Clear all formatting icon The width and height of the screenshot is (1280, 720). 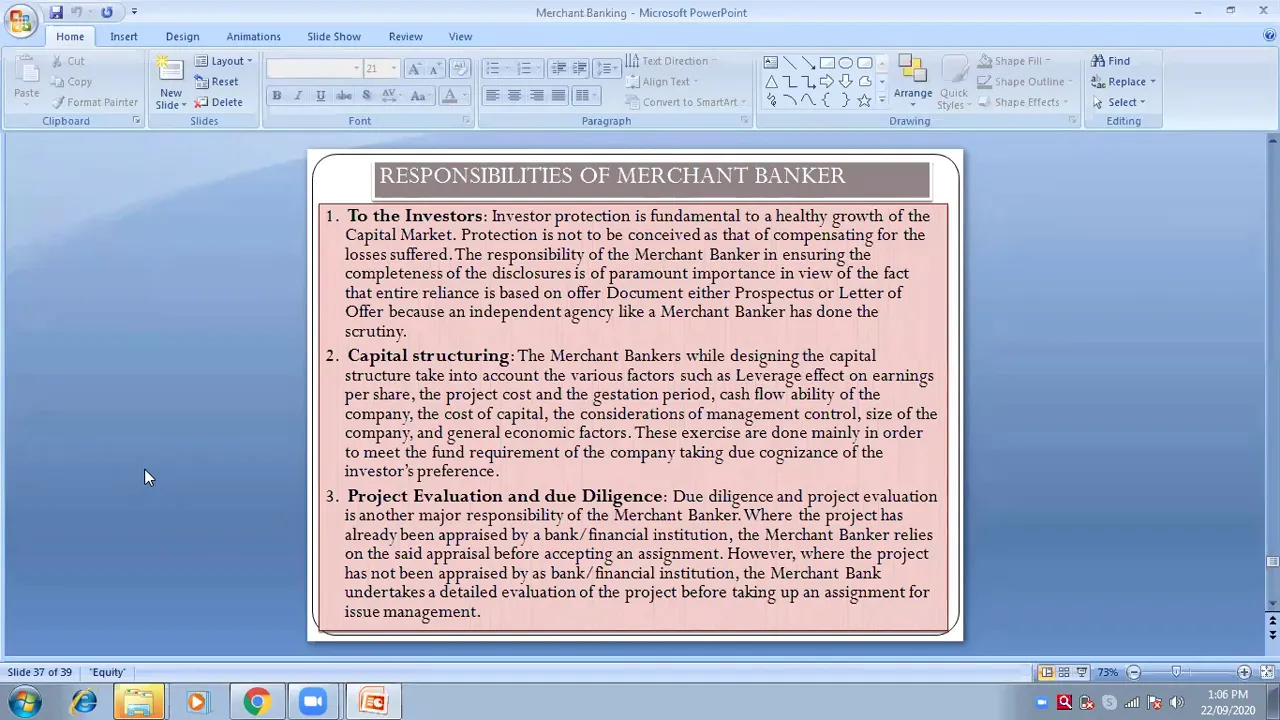(x=460, y=68)
